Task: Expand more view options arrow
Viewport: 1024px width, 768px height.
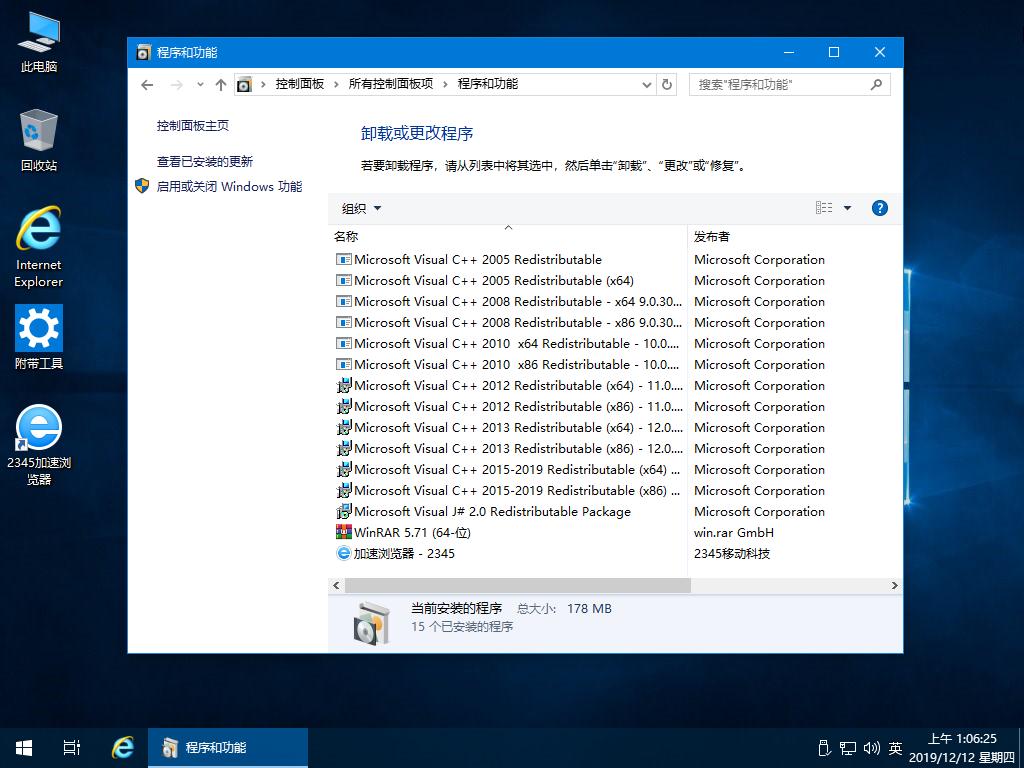Action: coord(848,208)
